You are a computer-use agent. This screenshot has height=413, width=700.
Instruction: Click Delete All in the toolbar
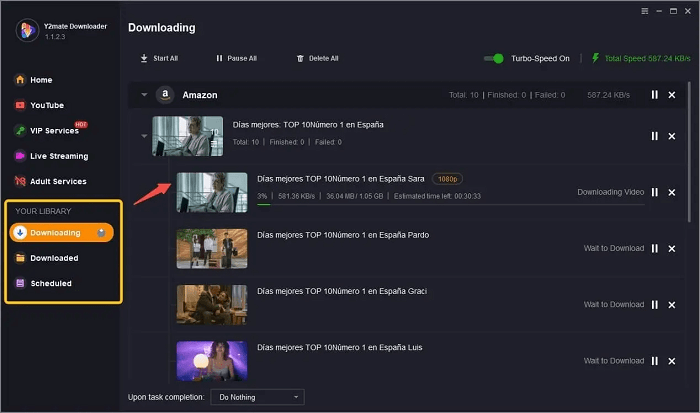click(317, 59)
